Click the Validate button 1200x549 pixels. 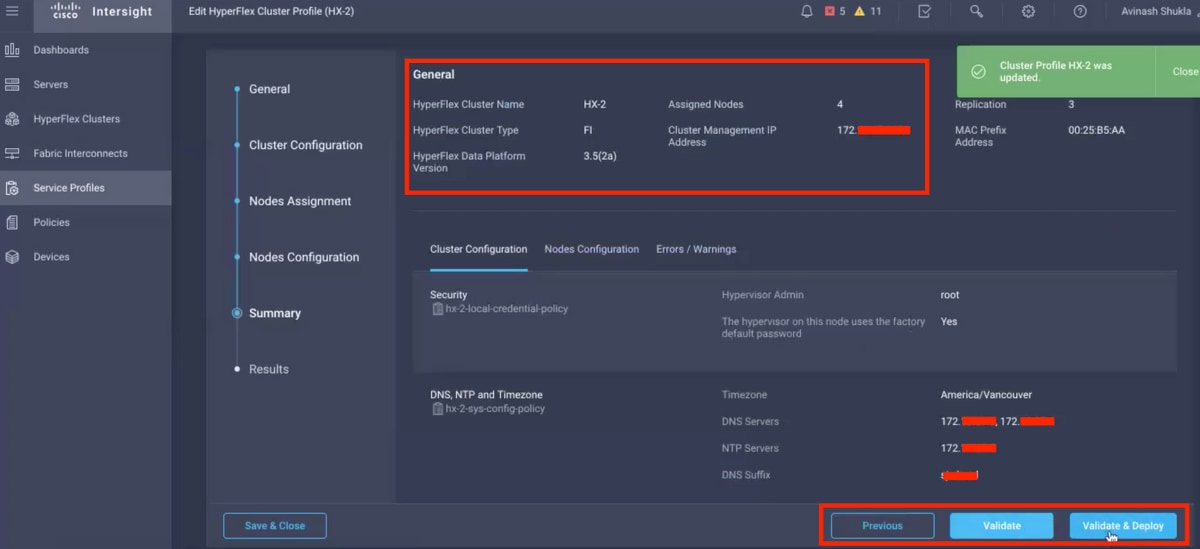point(1002,526)
